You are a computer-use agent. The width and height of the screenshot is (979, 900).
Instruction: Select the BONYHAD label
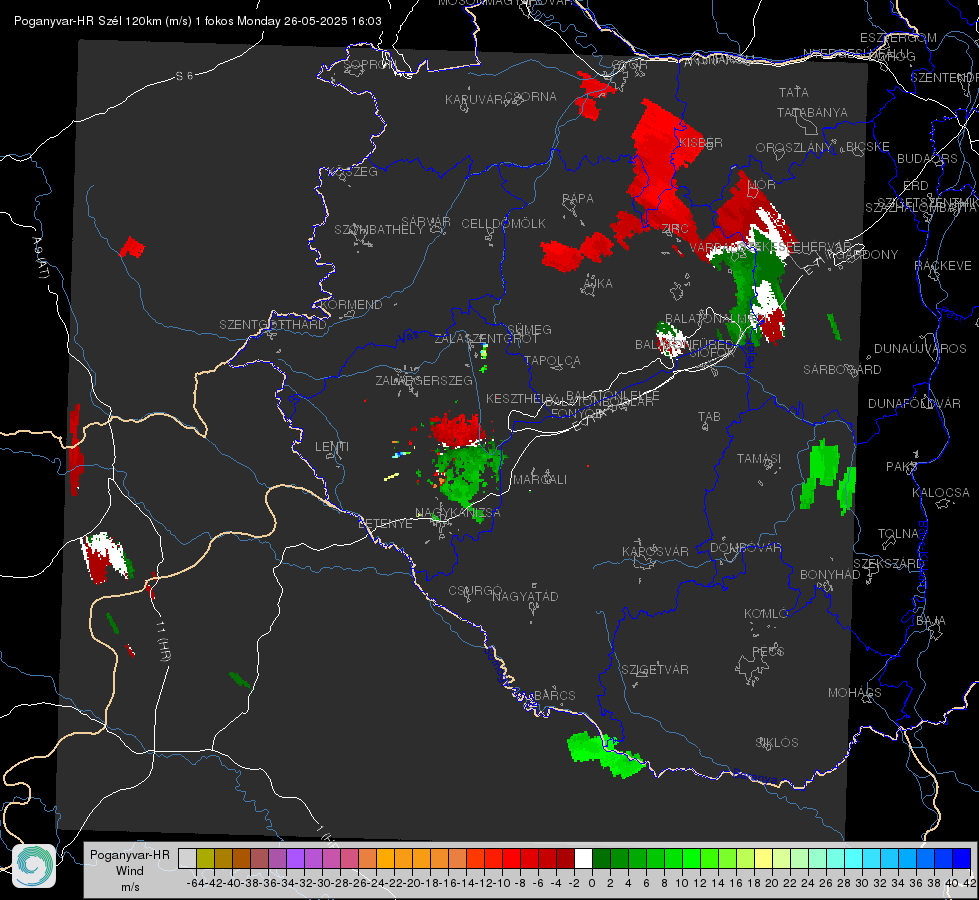(830, 574)
